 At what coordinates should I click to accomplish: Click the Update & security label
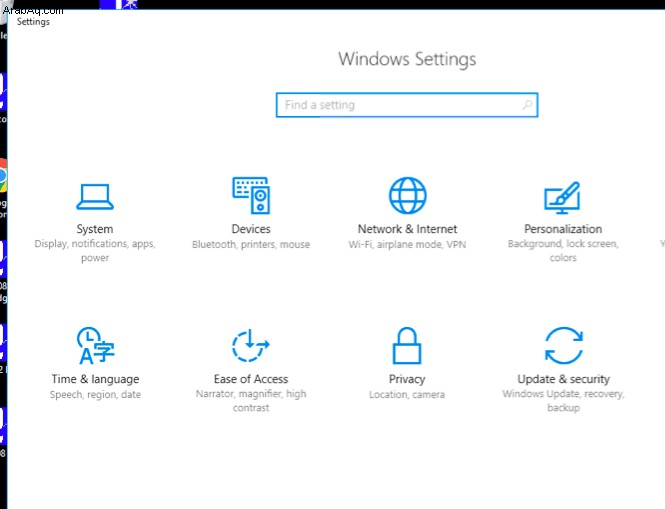[x=564, y=379]
